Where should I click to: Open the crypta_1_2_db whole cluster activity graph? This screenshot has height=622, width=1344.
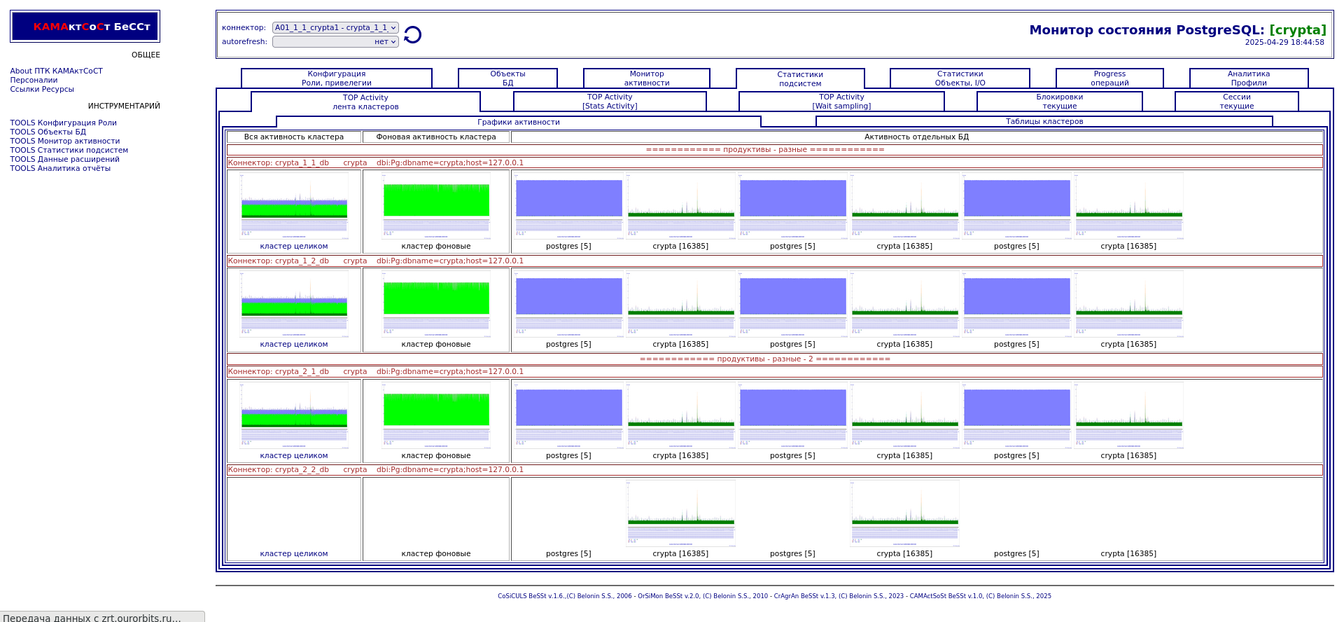click(x=294, y=304)
